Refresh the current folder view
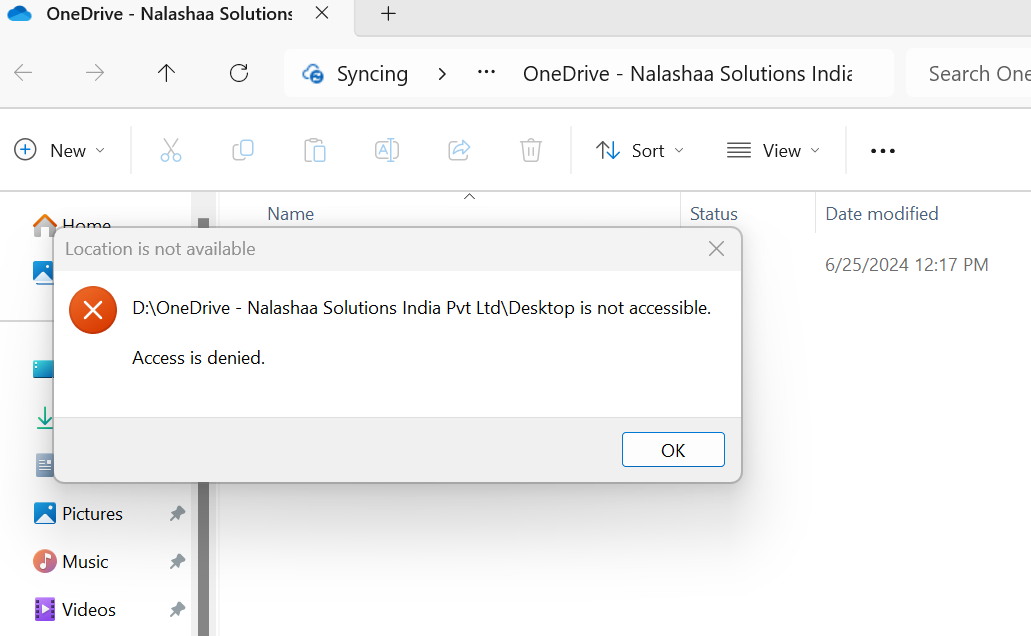 point(239,73)
